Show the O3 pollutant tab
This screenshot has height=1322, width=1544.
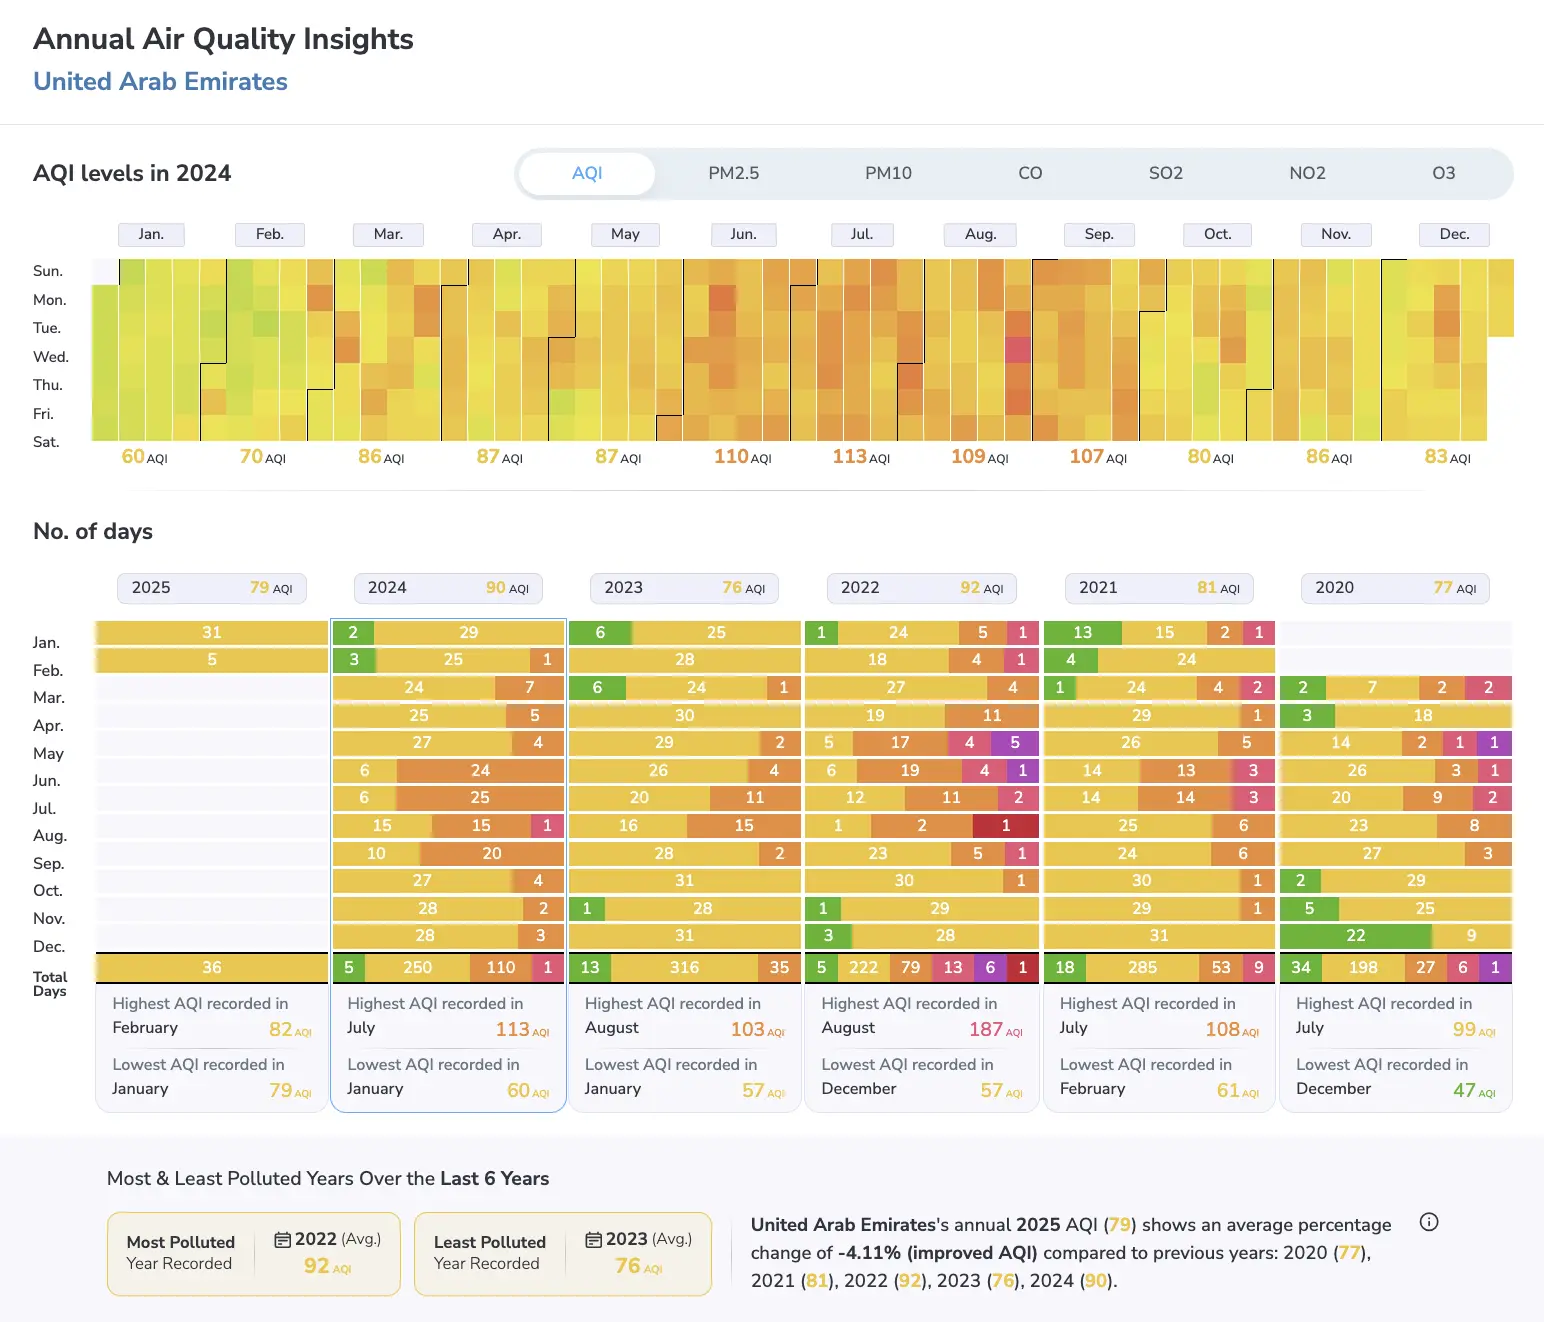(1443, 173)
